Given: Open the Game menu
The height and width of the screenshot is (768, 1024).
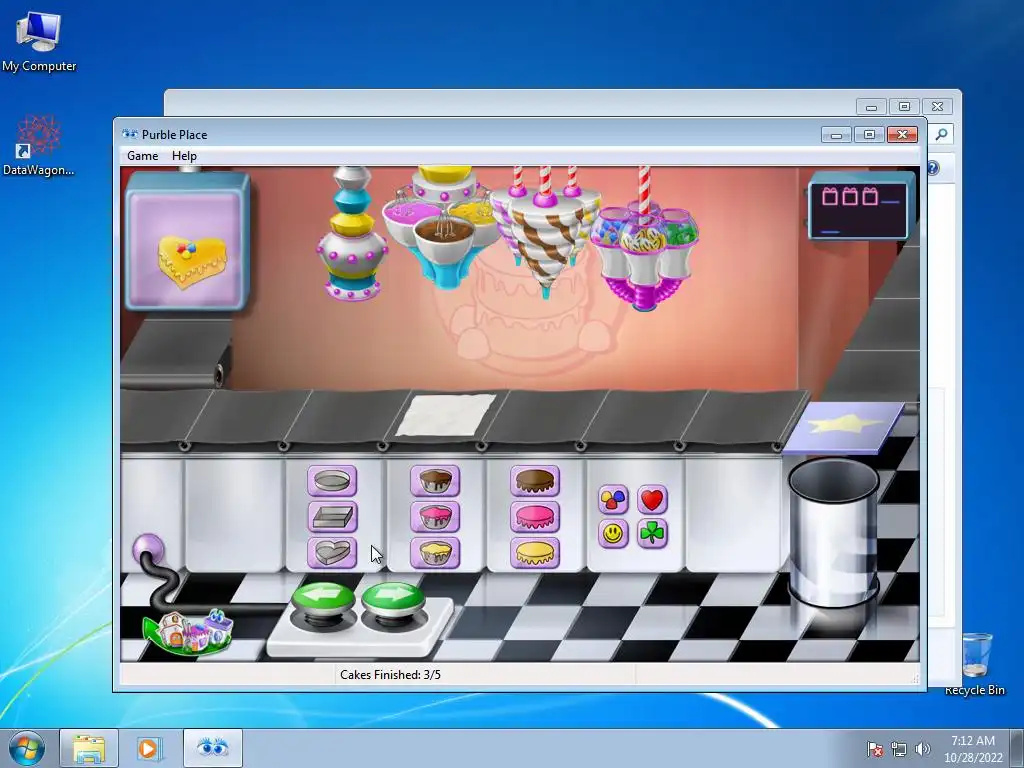Looking at the screenshot, I should [142, 156].
